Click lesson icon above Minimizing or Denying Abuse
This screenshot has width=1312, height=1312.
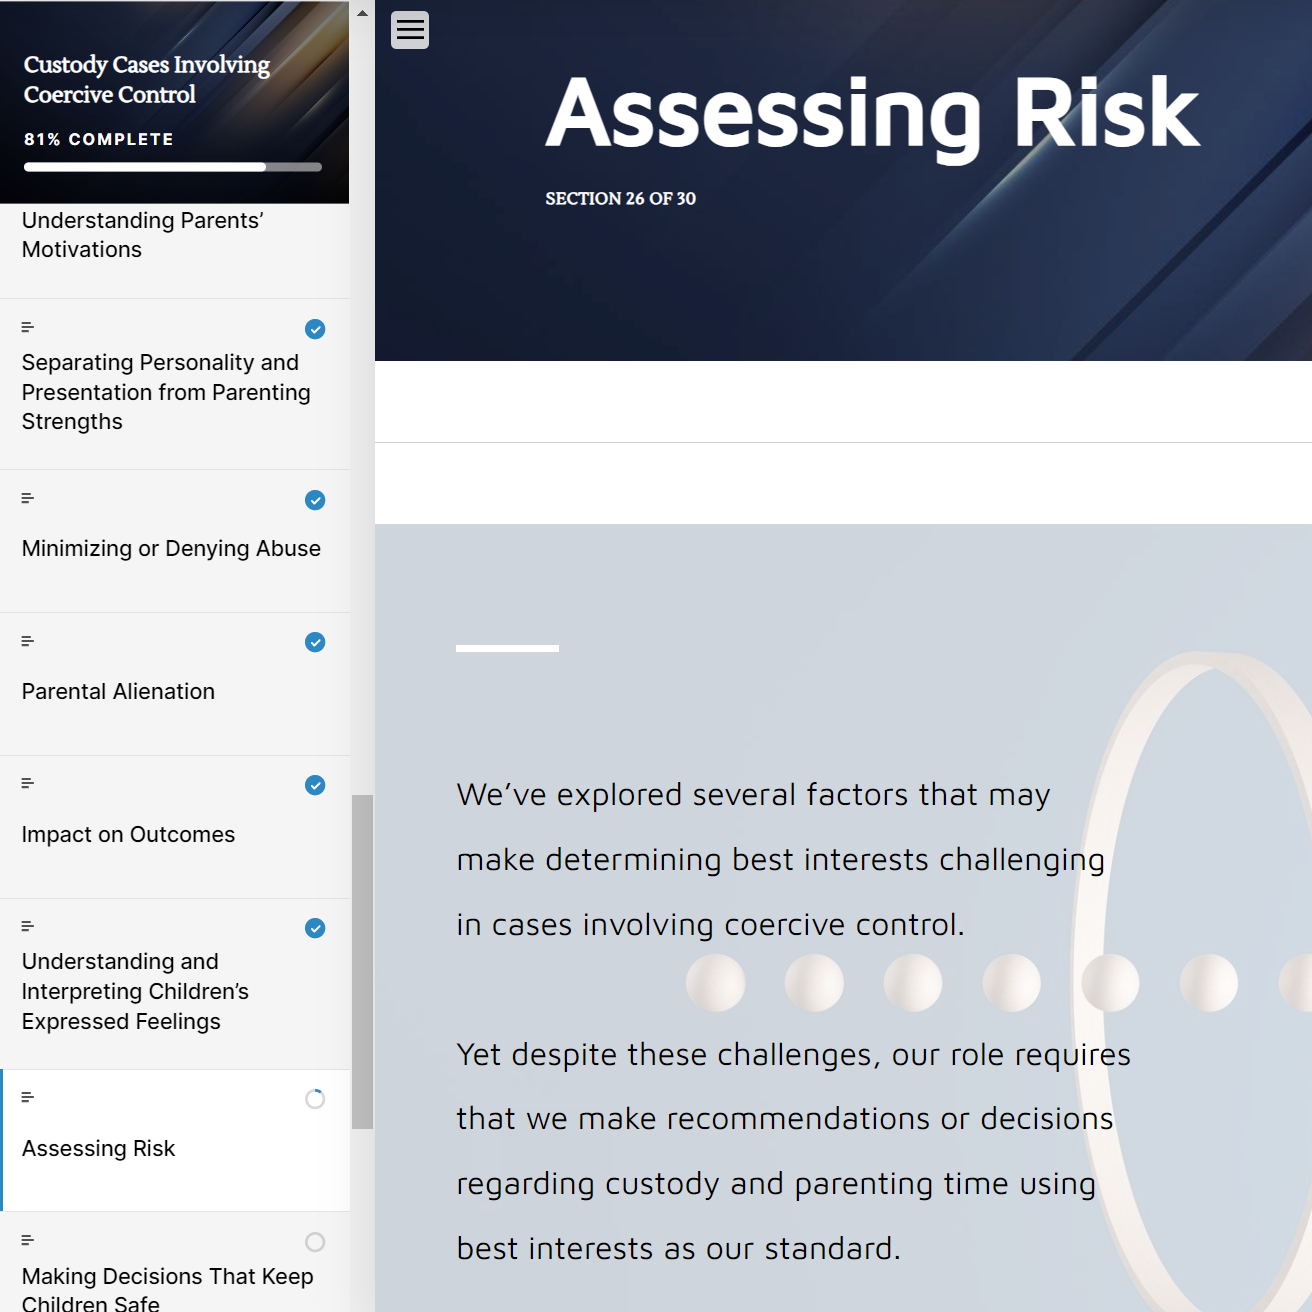pyautogui.click(x=28, y=498)
